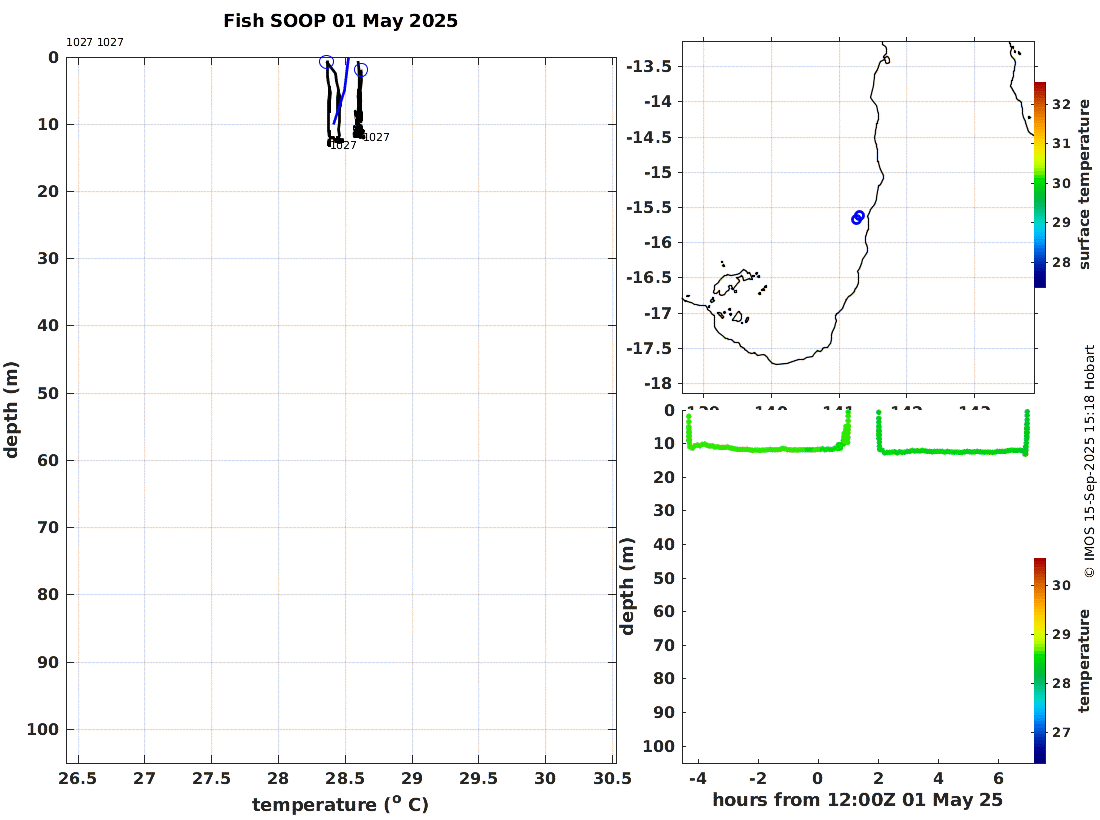Click the IMOS copyright text on right edge
Screen dimensions: 1100x820
pos(1089,462)
